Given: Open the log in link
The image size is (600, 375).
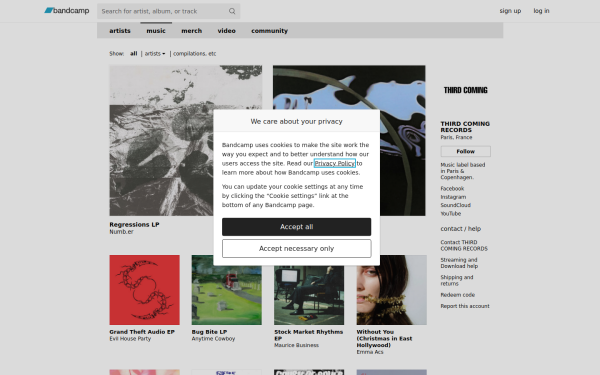Looking at the screenshot, I should click(x=541, y=11).
